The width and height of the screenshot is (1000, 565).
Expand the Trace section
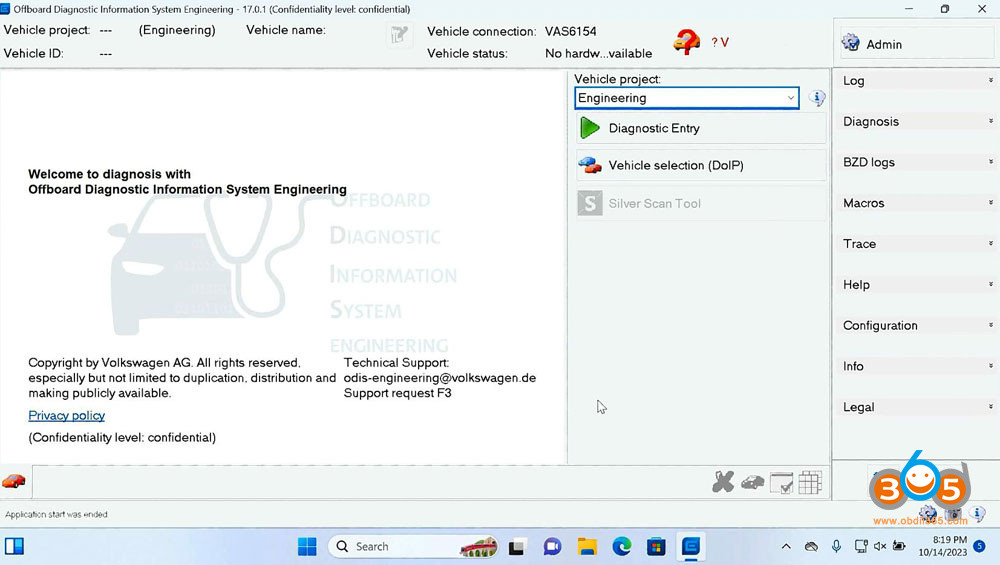[916, 244]
